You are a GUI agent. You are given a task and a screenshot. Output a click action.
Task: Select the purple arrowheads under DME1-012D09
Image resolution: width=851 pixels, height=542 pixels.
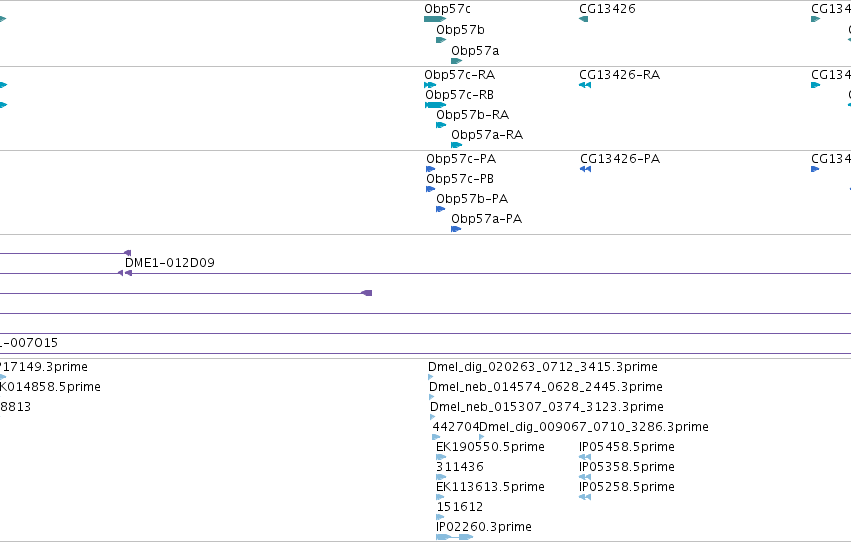click(125, 273)
